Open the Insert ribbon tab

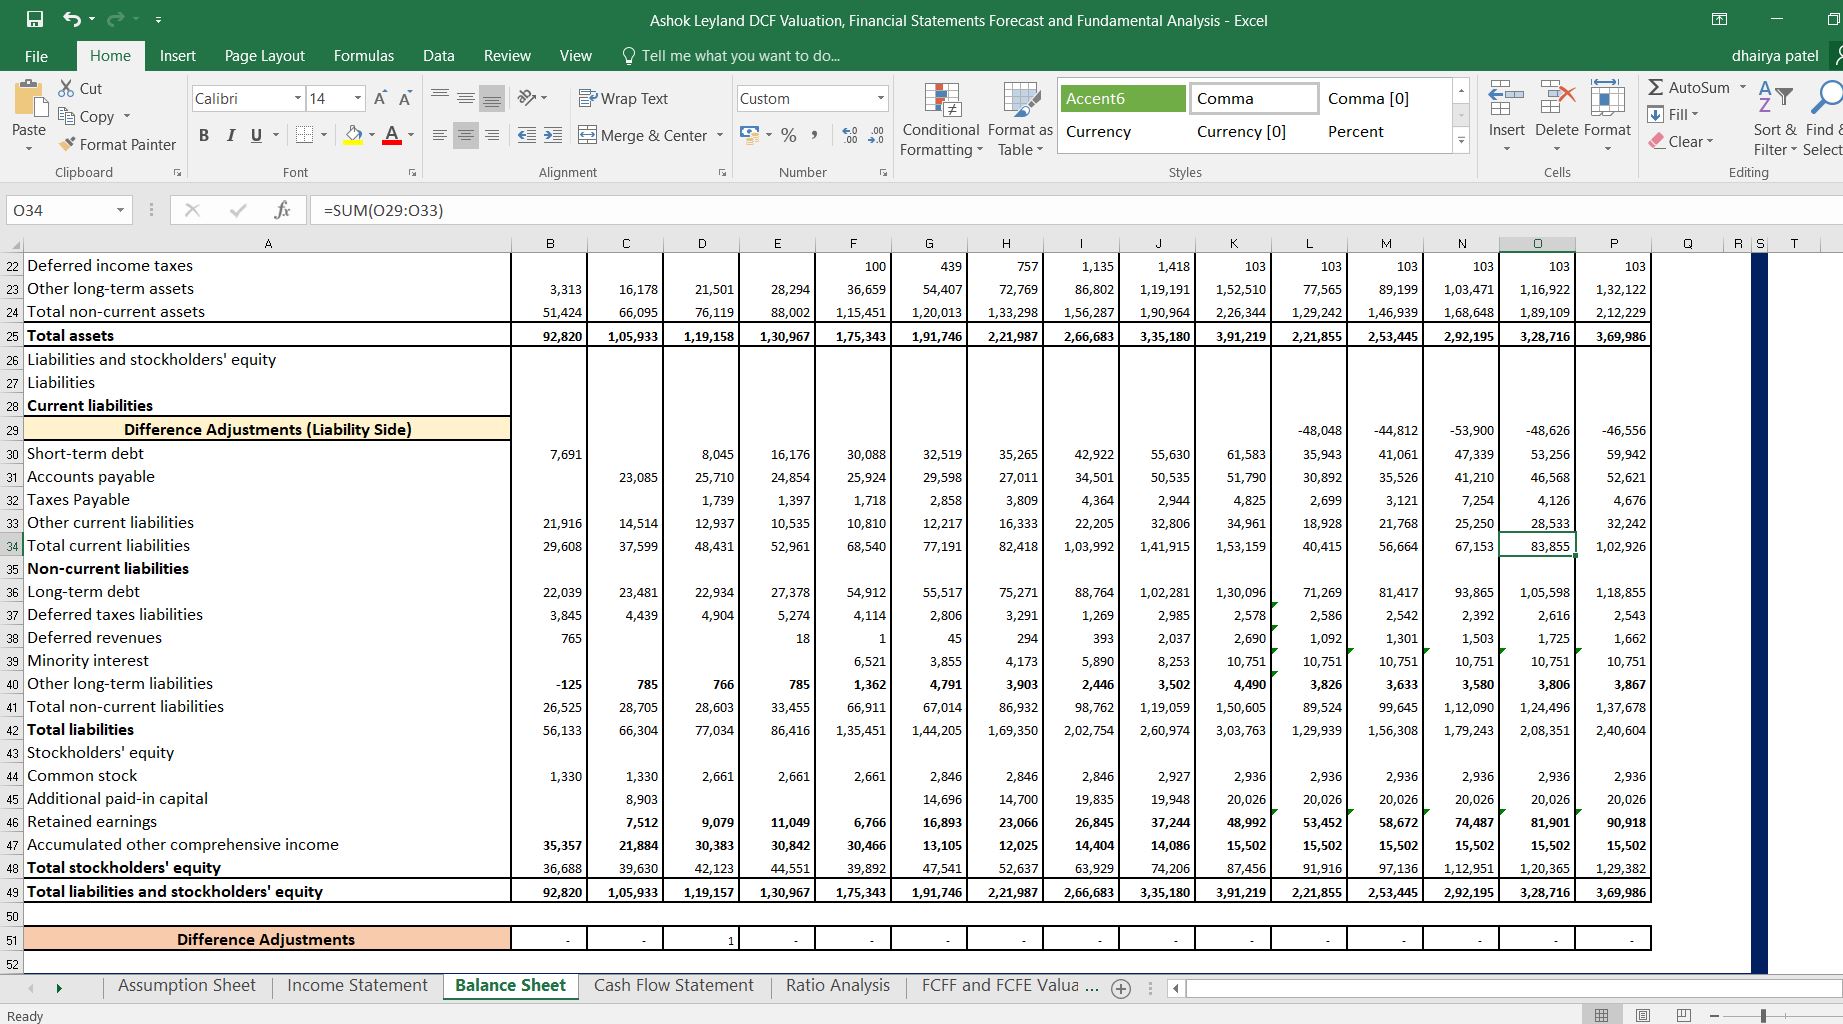click(178, 56)
